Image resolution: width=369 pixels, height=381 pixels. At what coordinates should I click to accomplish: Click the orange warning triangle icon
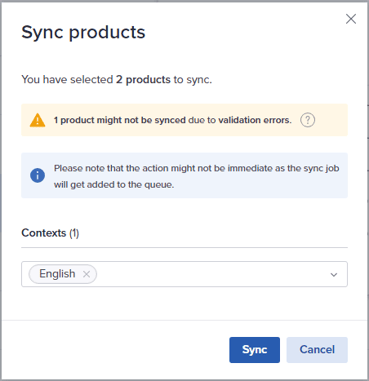(37, 120)
